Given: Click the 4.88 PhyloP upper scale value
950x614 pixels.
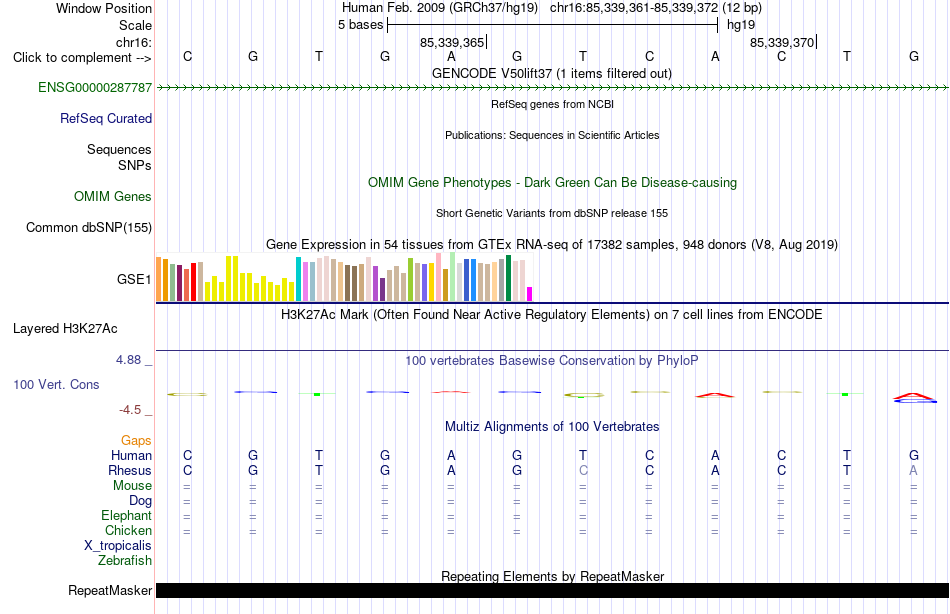Looking at the screenshot, I should [x=128, y=360].
